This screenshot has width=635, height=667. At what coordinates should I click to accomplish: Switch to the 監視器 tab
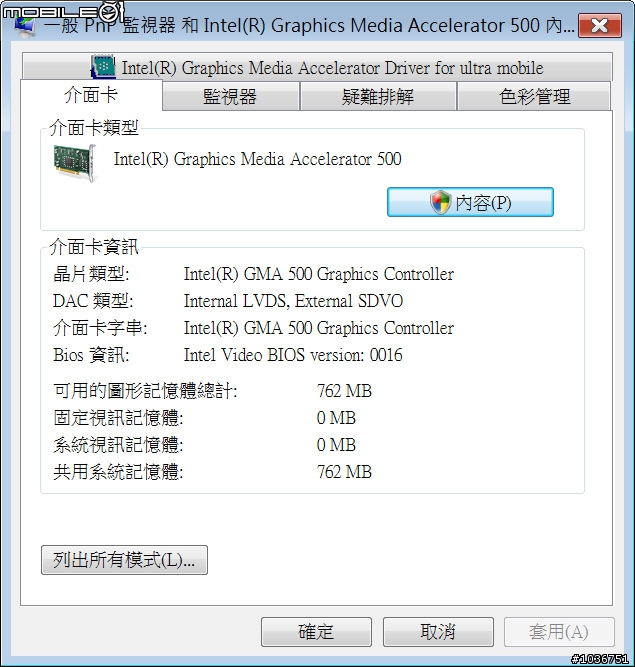click(x=230, y=97)
